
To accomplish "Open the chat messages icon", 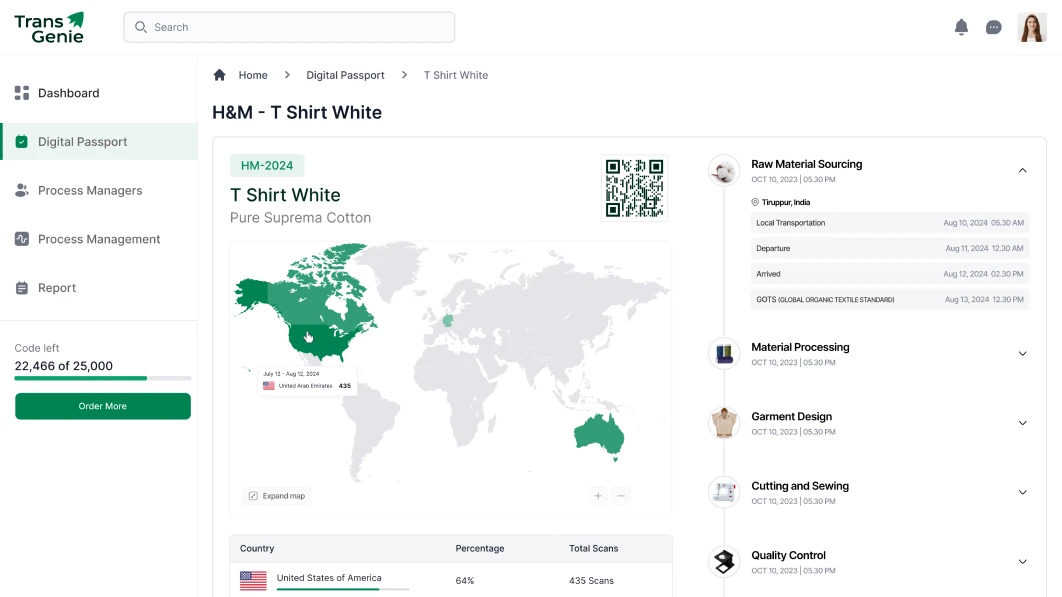I will [x=994, y=27].
